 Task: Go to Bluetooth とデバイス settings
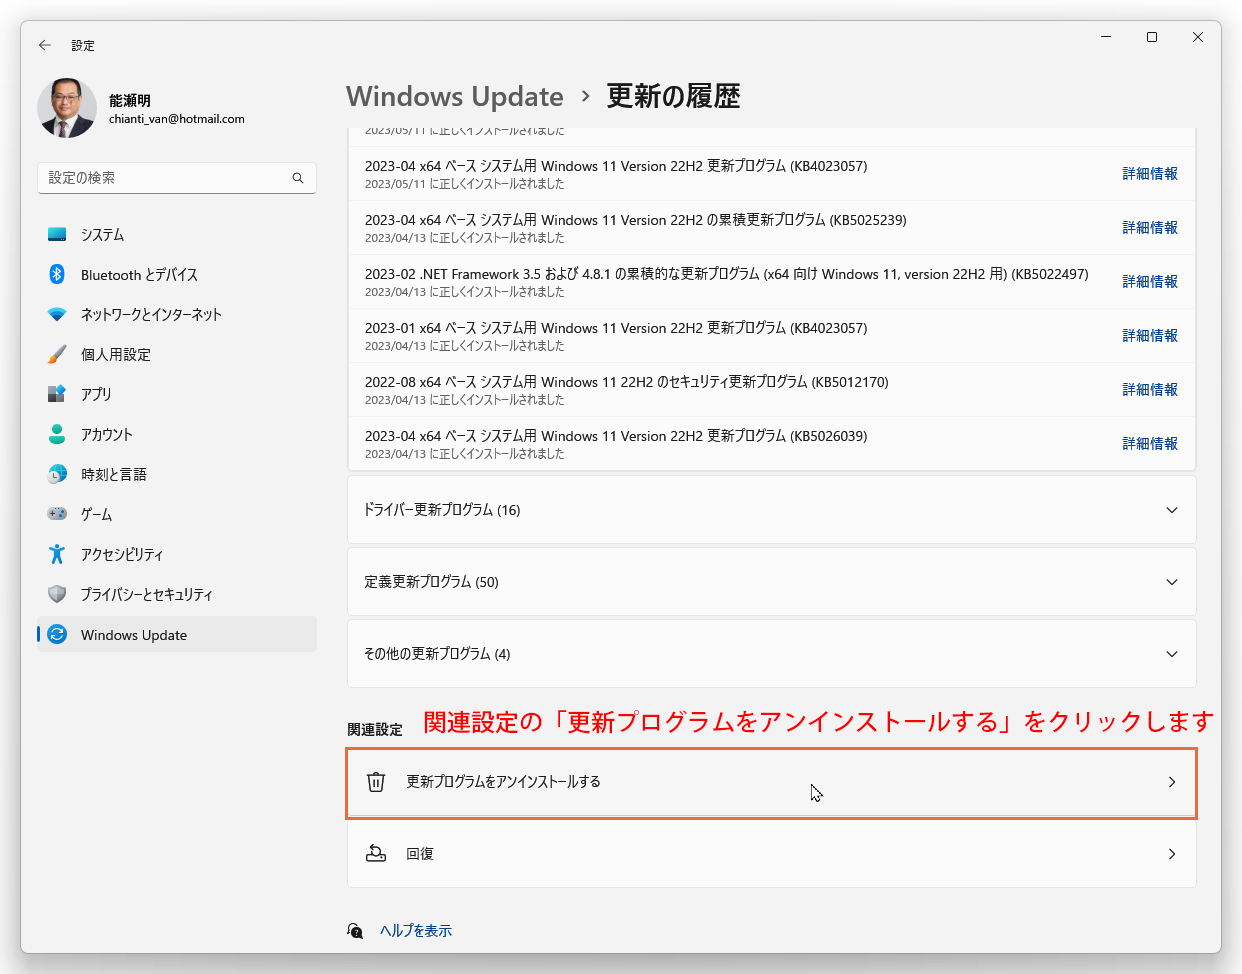point(177,274)
